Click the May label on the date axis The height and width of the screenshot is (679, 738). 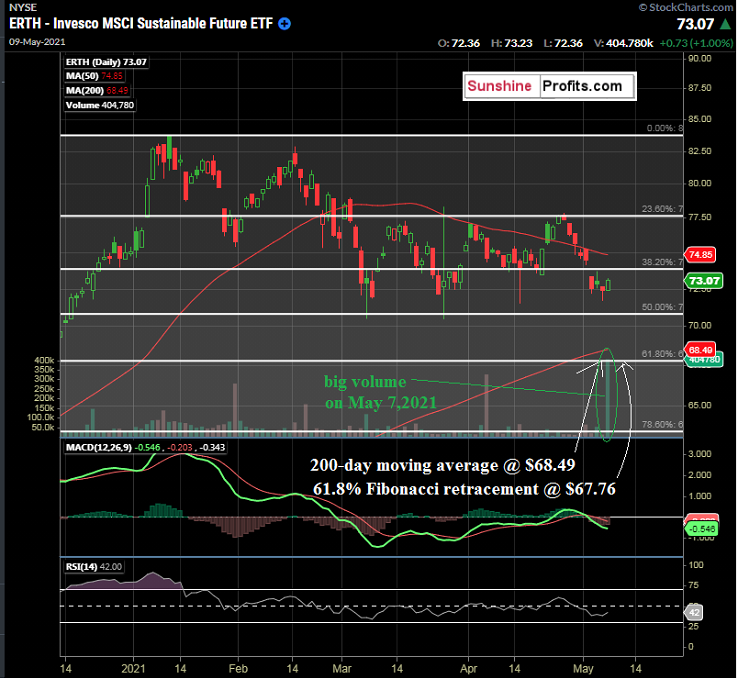(583, 669)
